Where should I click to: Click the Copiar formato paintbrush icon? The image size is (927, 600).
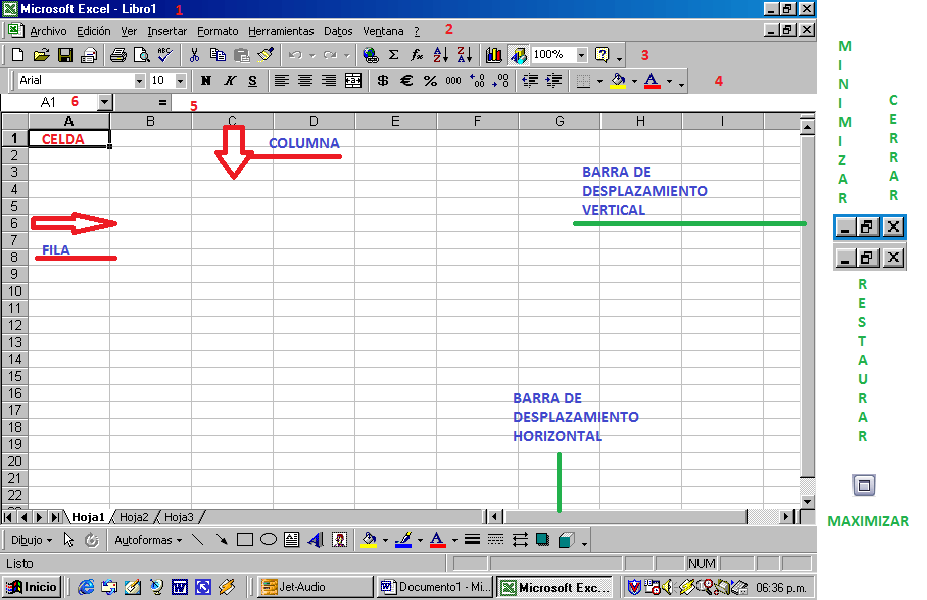point(265,56)
